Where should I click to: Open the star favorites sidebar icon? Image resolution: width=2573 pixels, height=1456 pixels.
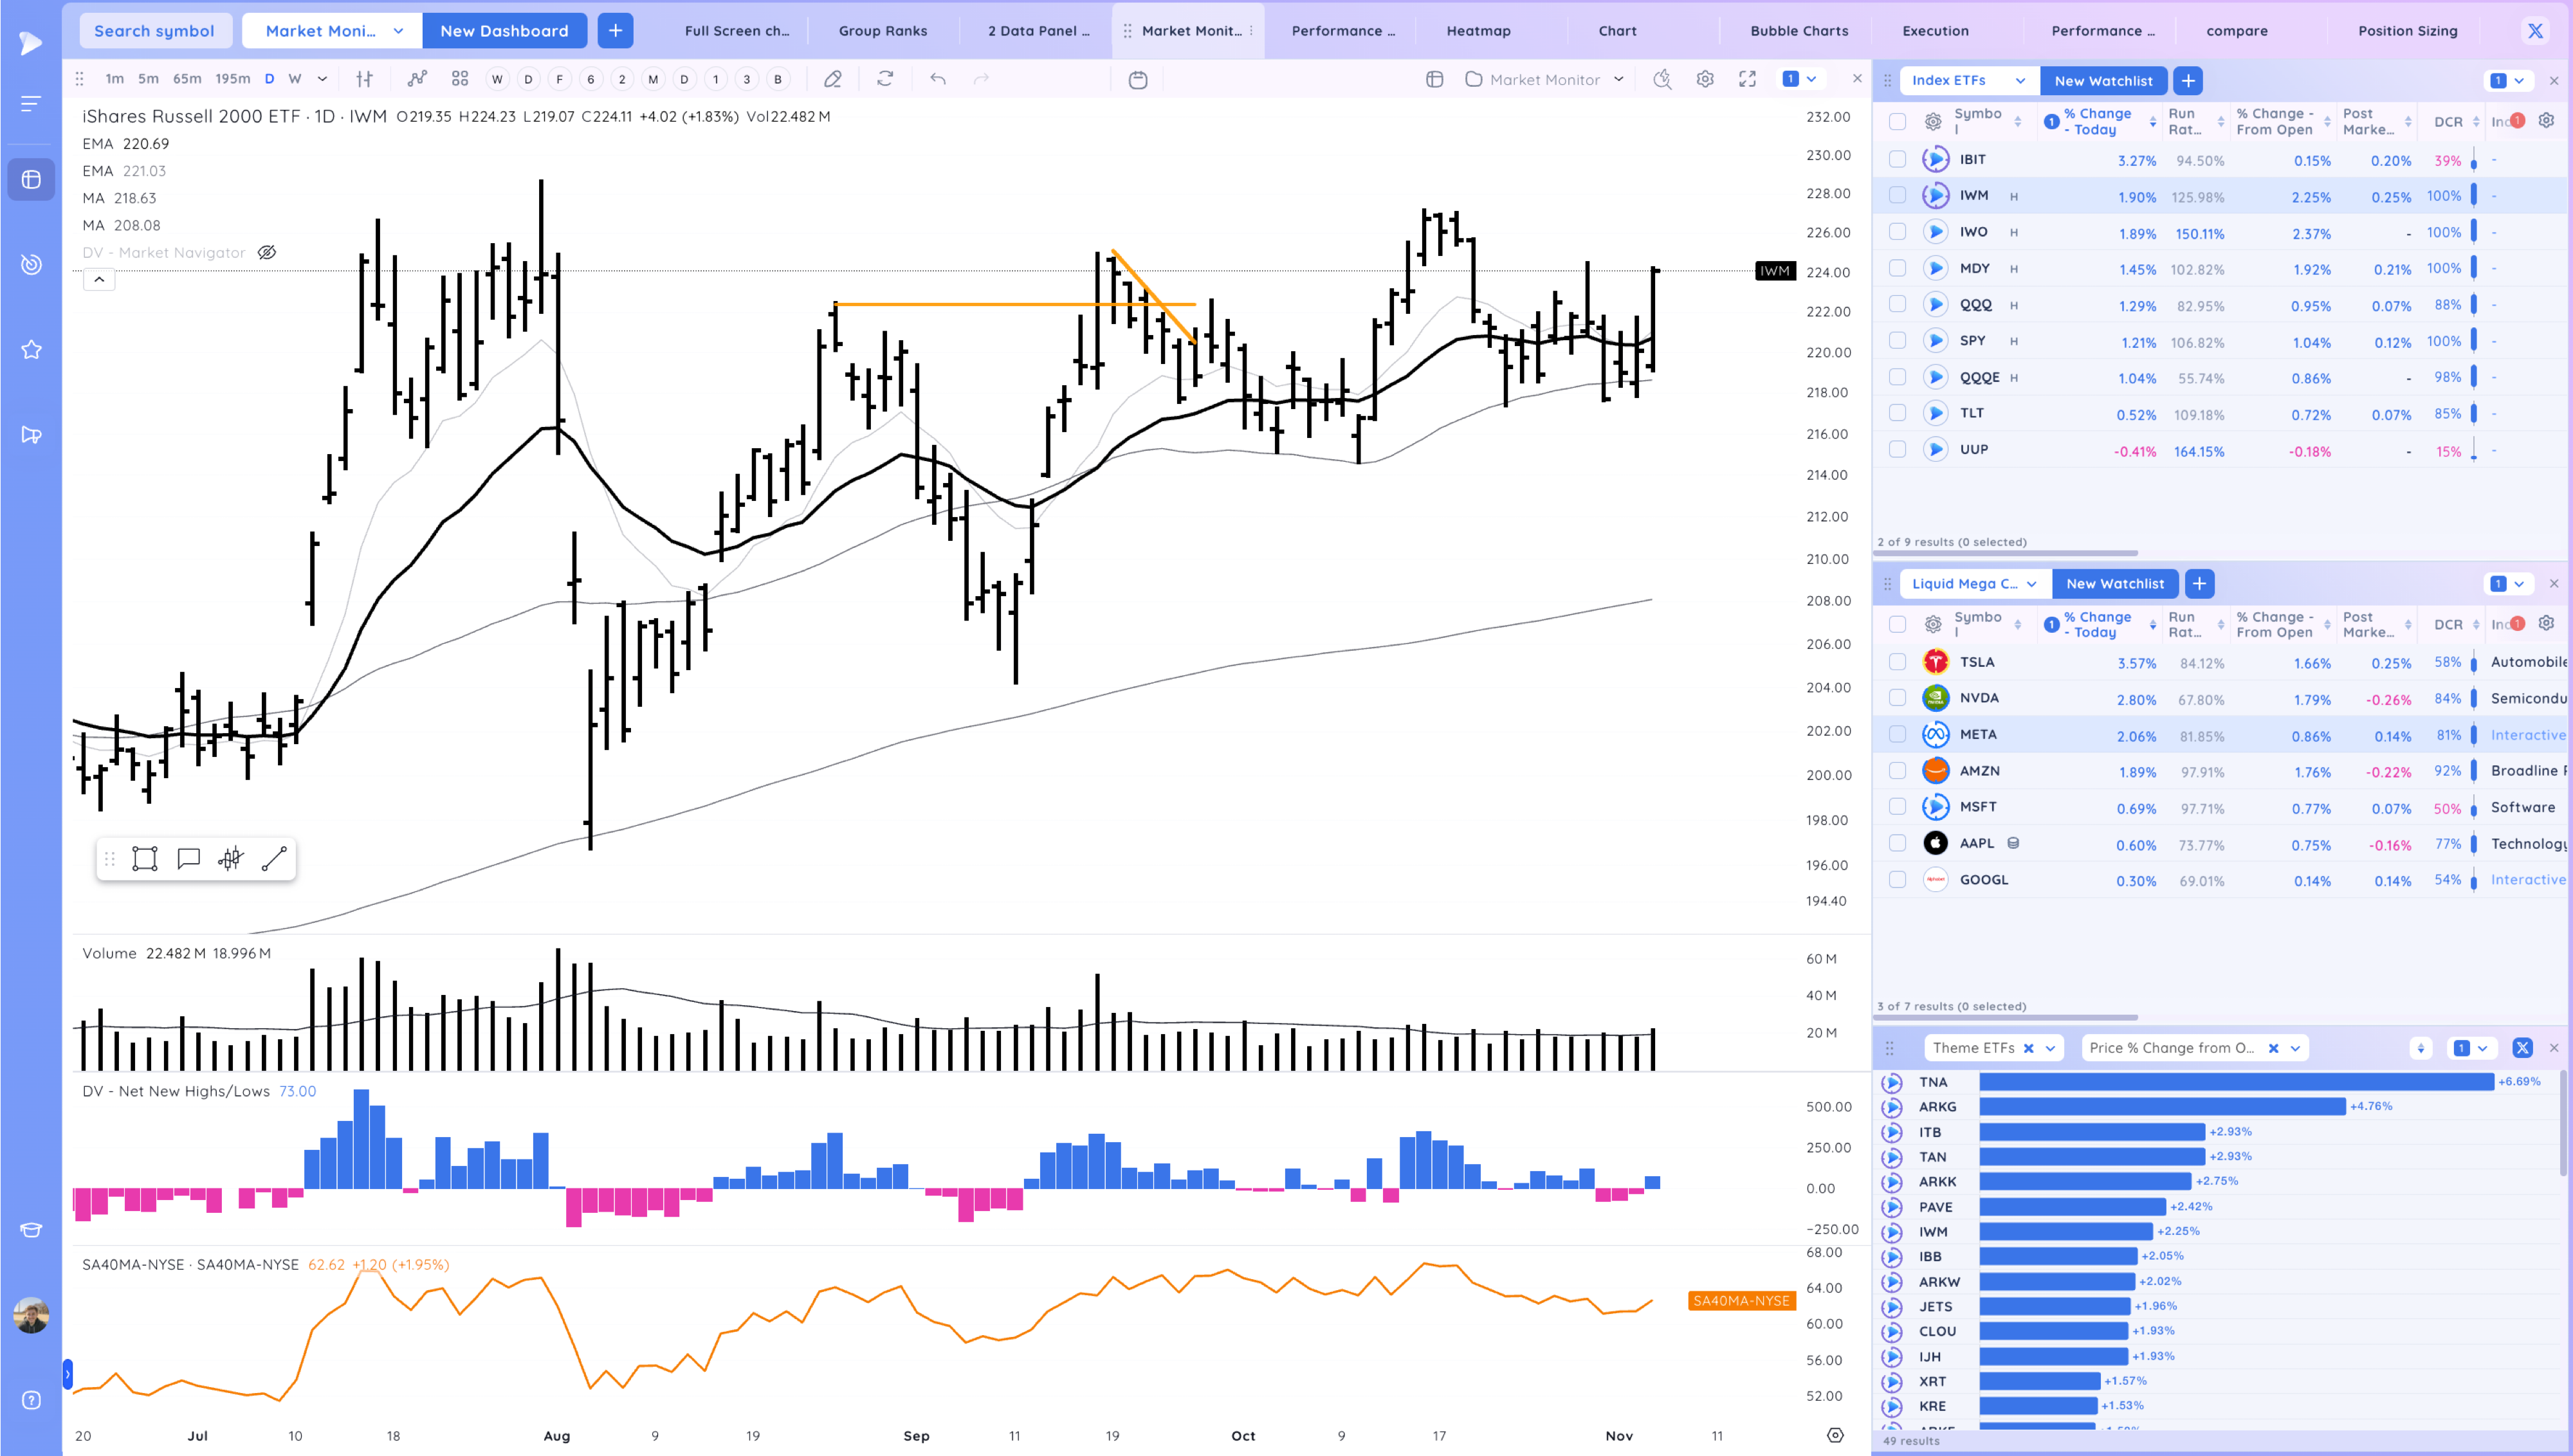[31, 350]
